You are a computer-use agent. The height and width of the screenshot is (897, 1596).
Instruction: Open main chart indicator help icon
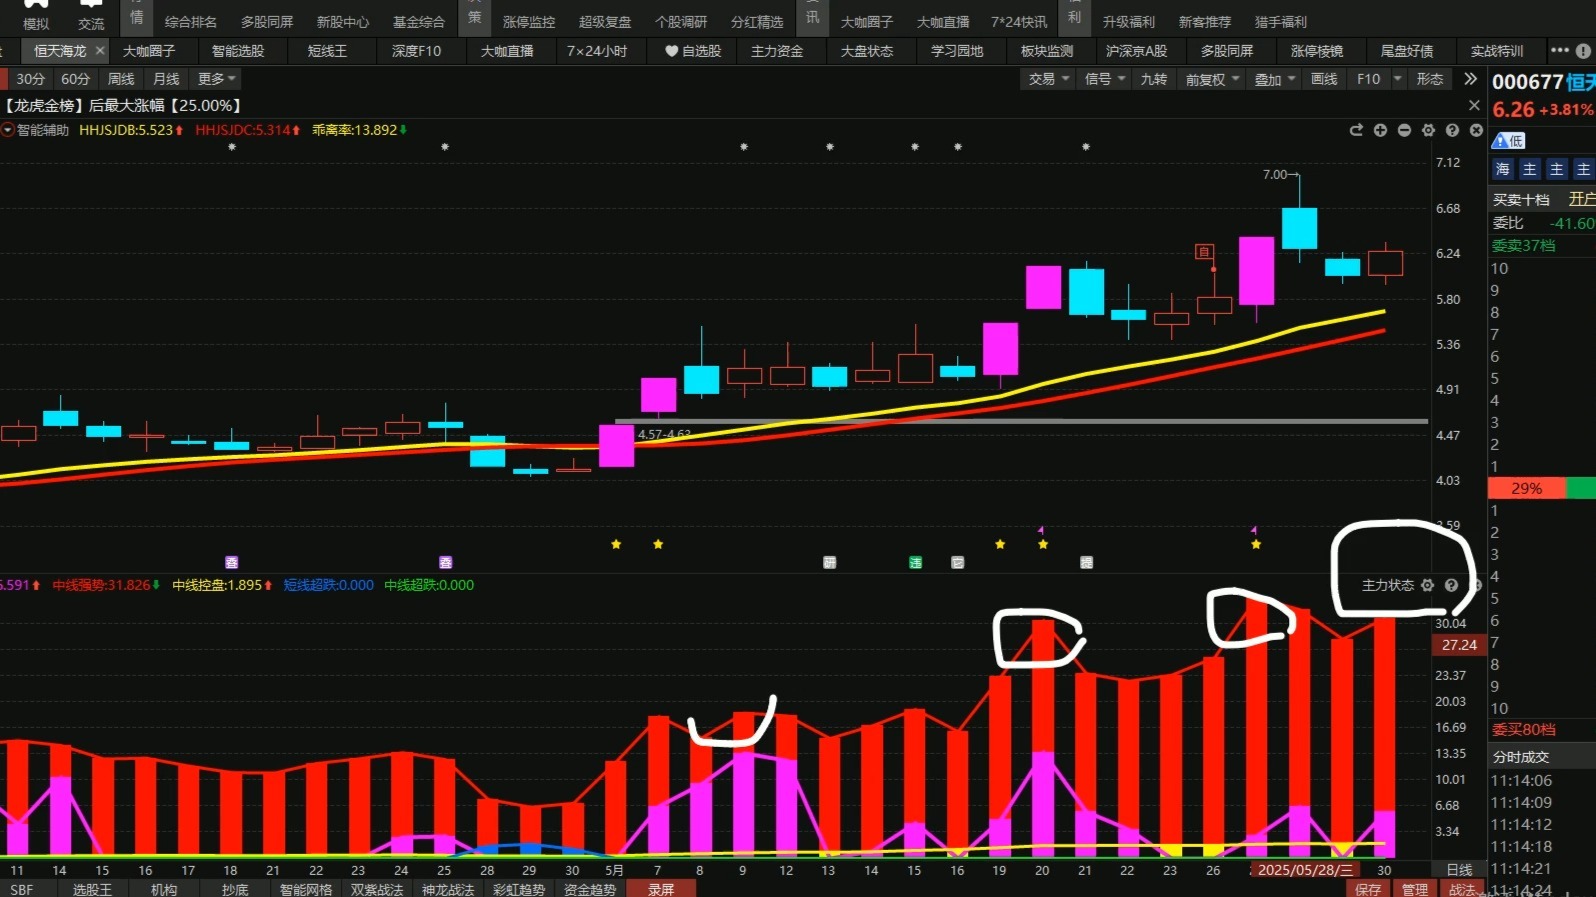coord(1452,130)
